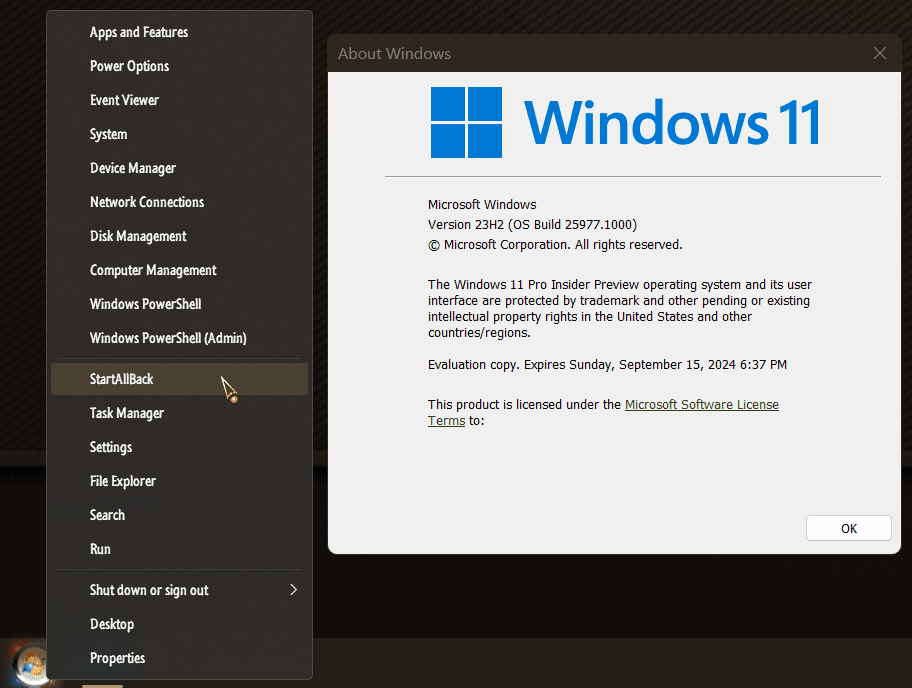This screenshot has width=912, height=688.
Task: Click the About Windows title bar text
Action: click(x=394, y=54)
